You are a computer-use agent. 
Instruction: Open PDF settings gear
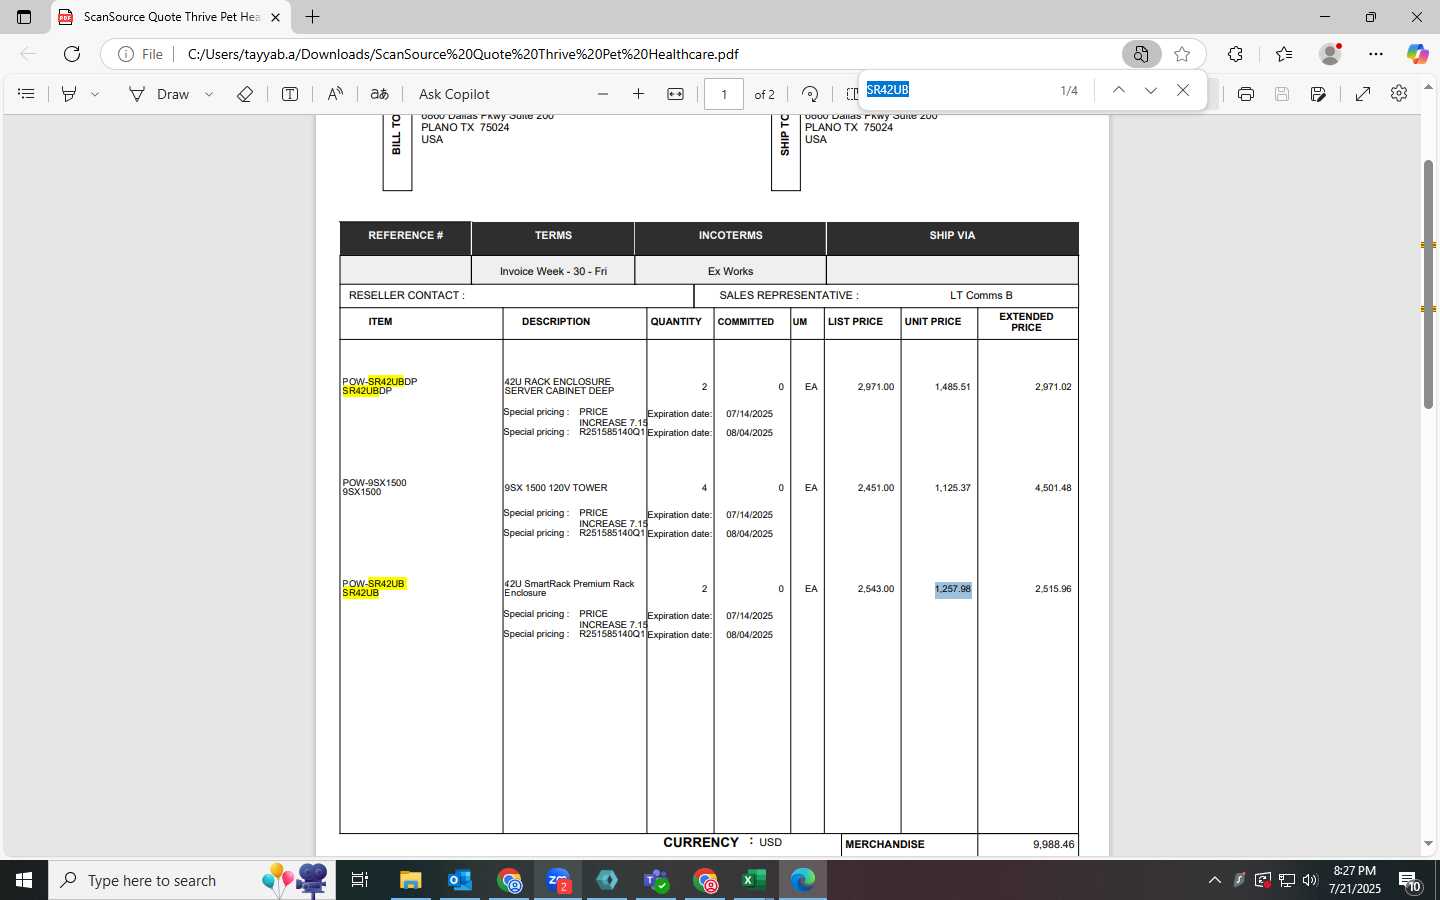point(1399,94)
